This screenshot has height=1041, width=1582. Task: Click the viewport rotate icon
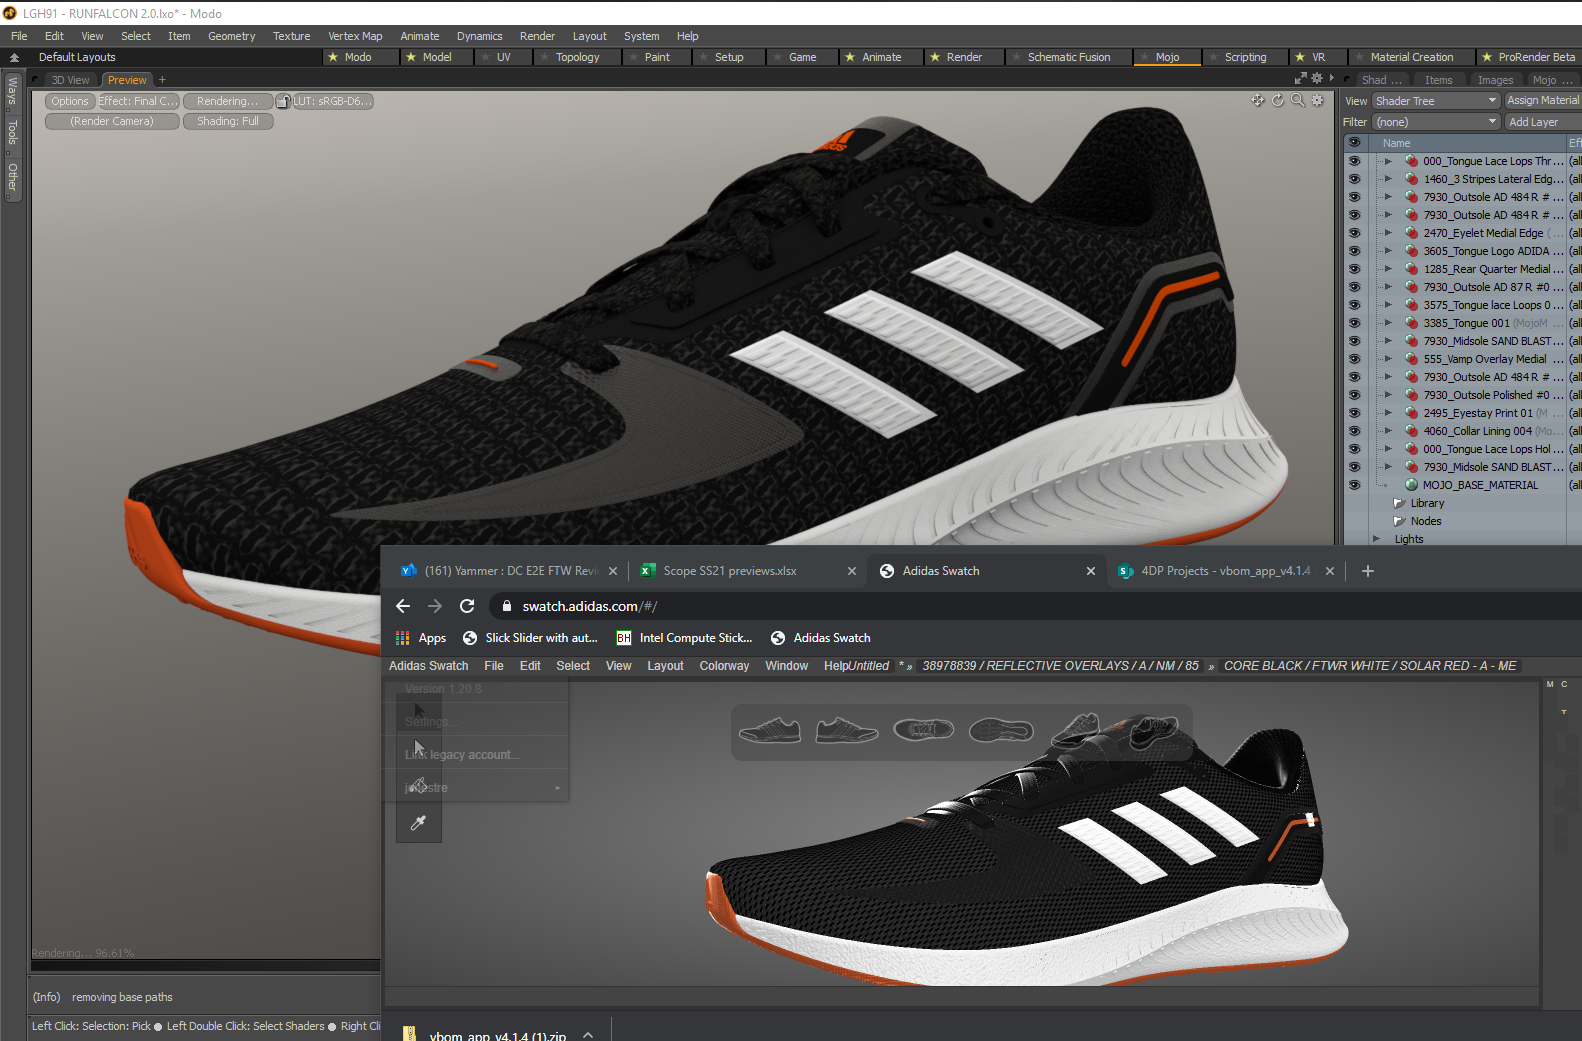(1277, 100)
